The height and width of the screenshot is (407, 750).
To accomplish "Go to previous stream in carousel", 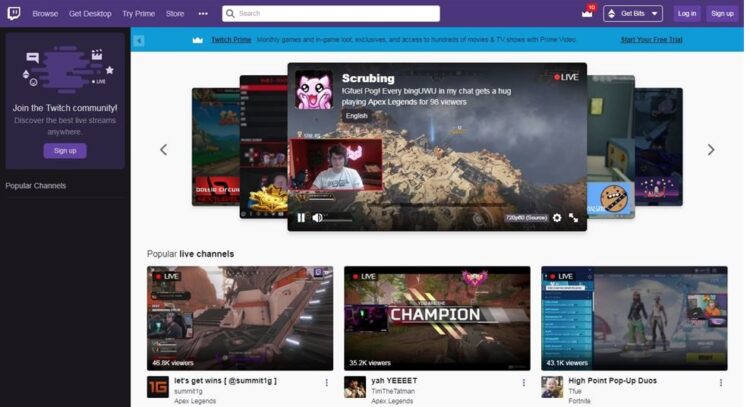I will coord(164,150).
